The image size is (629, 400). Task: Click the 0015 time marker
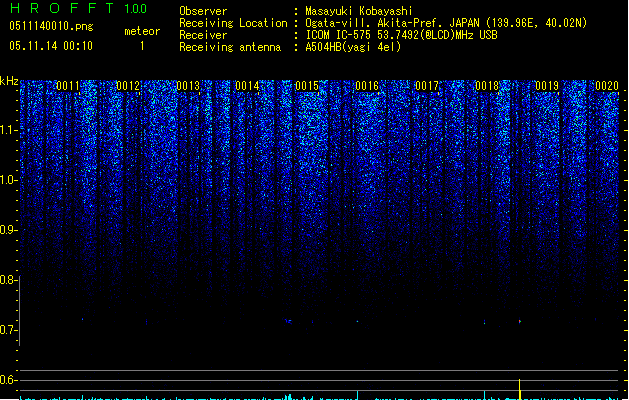pyautogui.click(x=307, y=86)
